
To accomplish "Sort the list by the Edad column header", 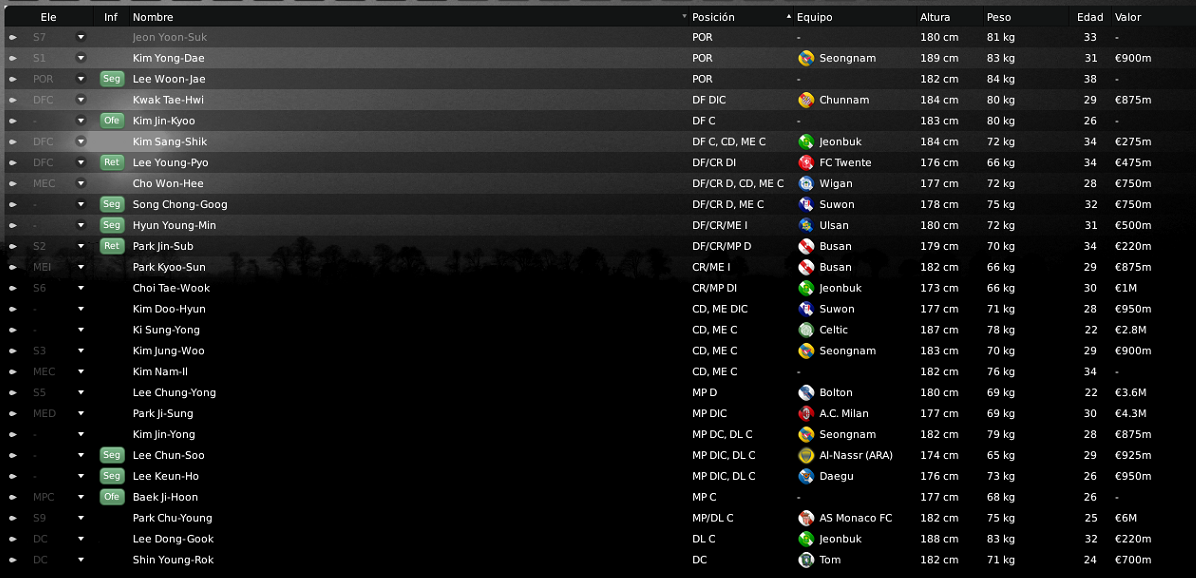I will (x=1089, y=17).
